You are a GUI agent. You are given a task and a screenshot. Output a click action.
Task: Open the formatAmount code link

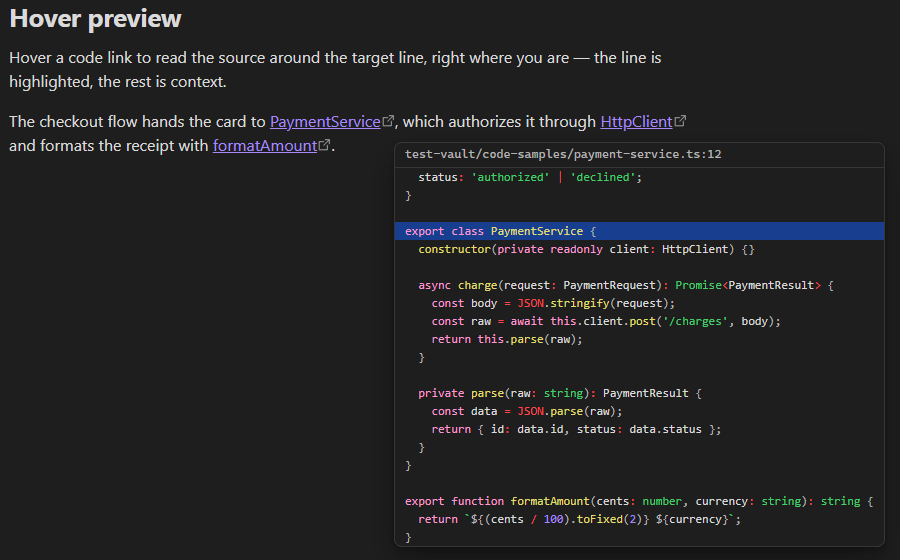coord(265,146)
